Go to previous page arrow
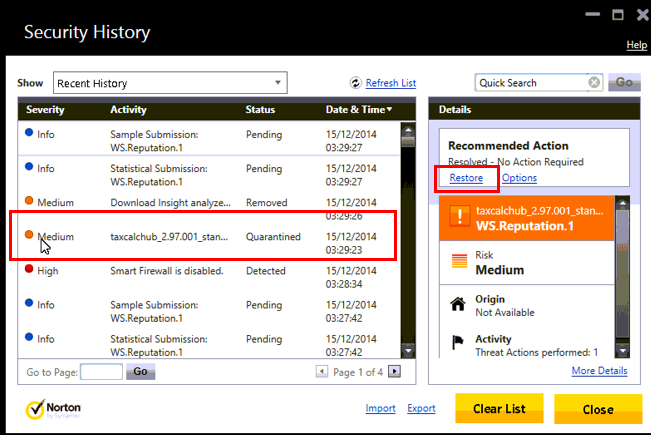 pyautogui.click(x=322, y=371)
